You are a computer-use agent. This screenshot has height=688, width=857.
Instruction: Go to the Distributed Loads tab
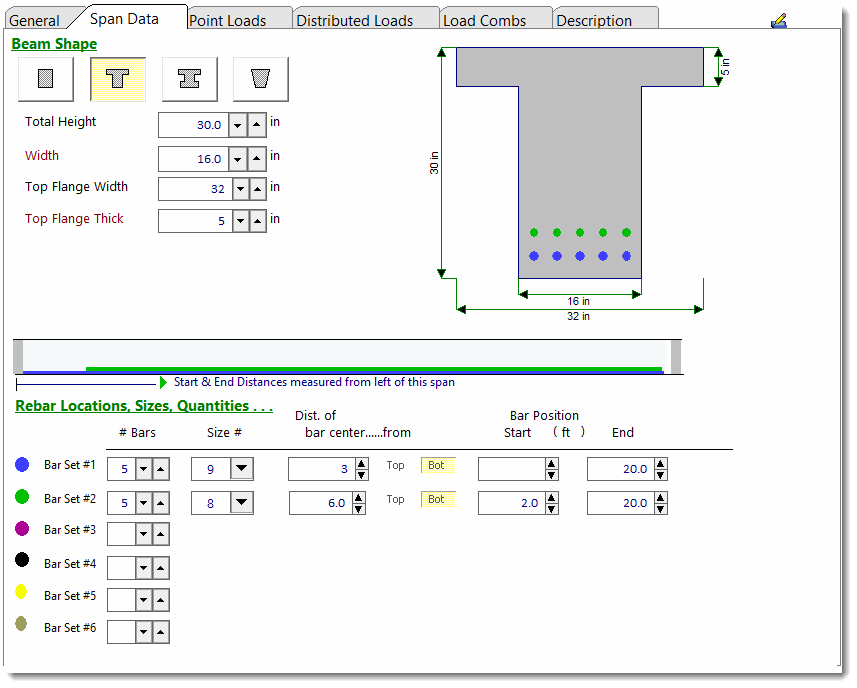[x=355, y=20]
